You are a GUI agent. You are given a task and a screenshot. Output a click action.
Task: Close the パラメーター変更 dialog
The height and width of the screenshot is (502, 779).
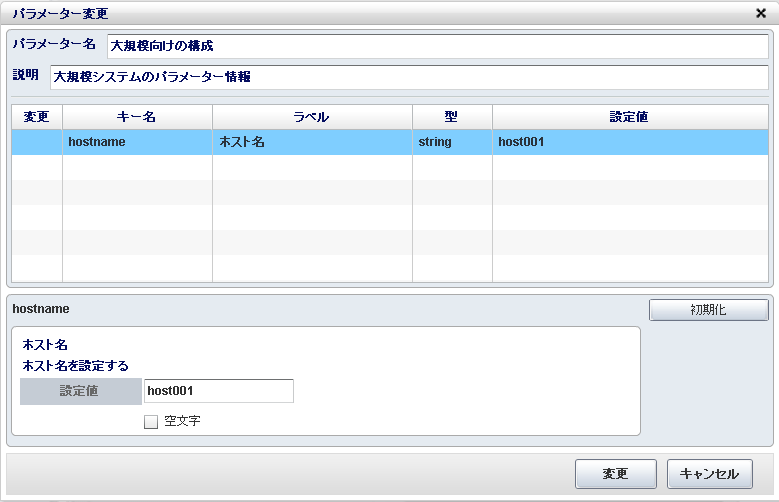coord(761,13)
